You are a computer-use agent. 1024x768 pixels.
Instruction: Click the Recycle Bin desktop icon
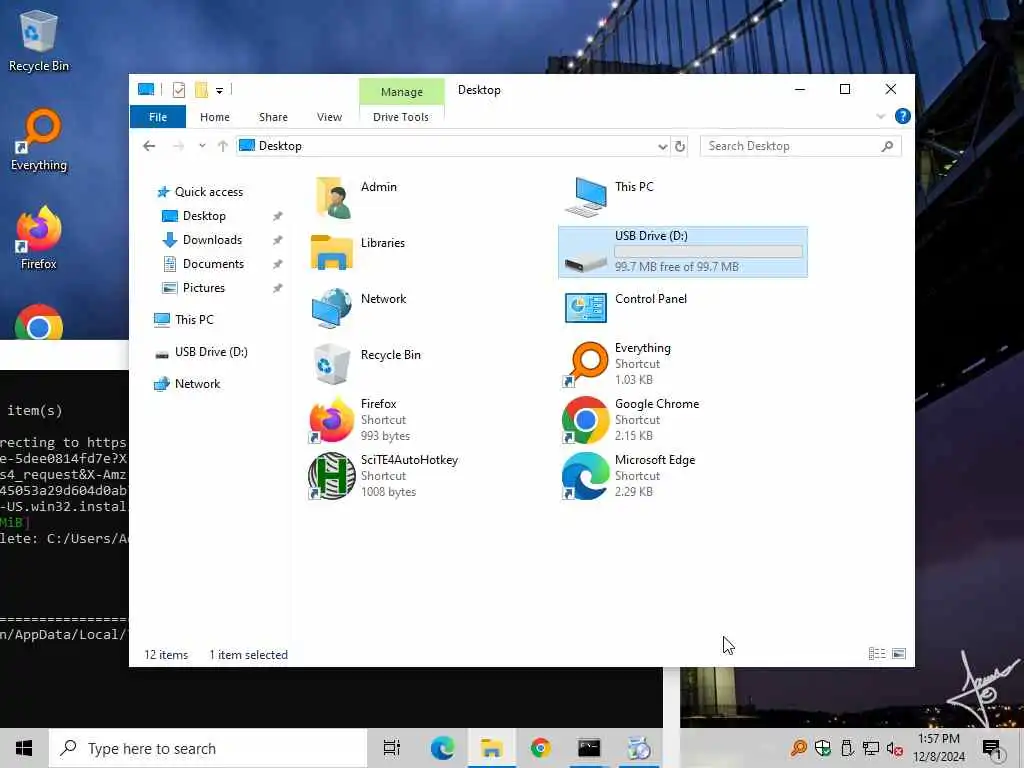[39, 40]
